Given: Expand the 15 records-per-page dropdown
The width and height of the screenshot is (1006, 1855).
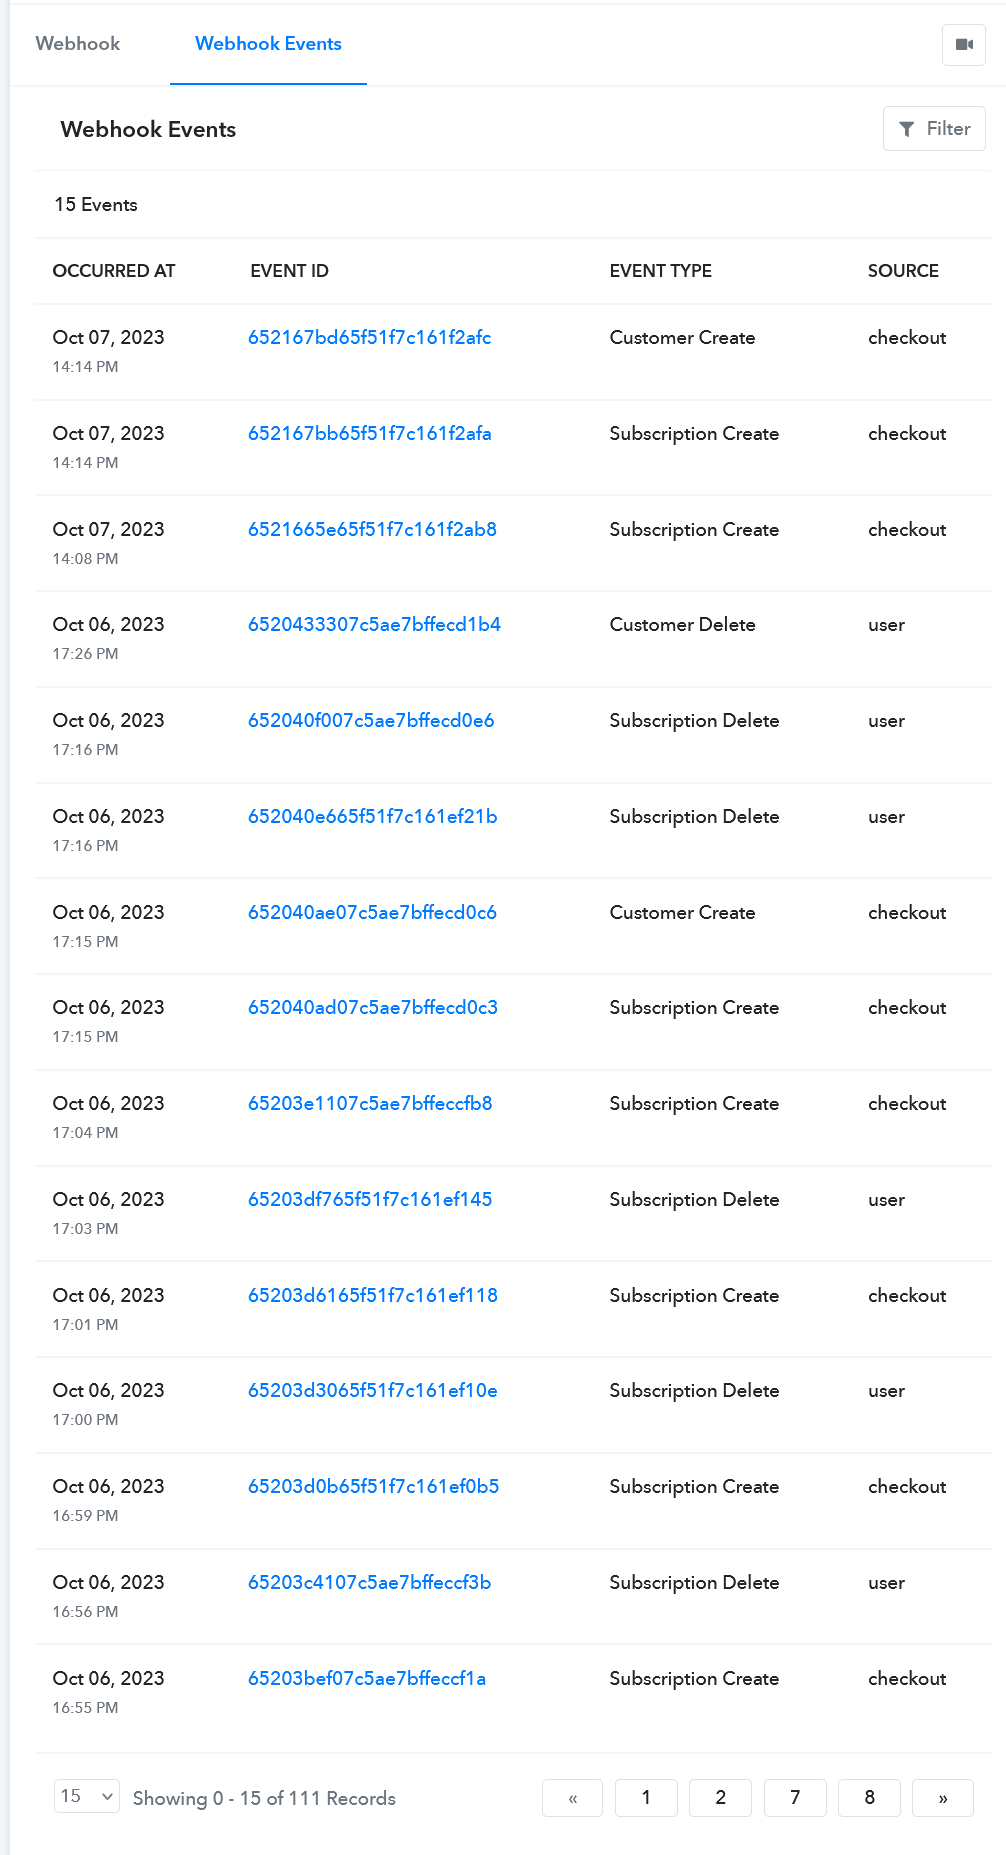Looking at the screenshot, I should [87, 1796].
